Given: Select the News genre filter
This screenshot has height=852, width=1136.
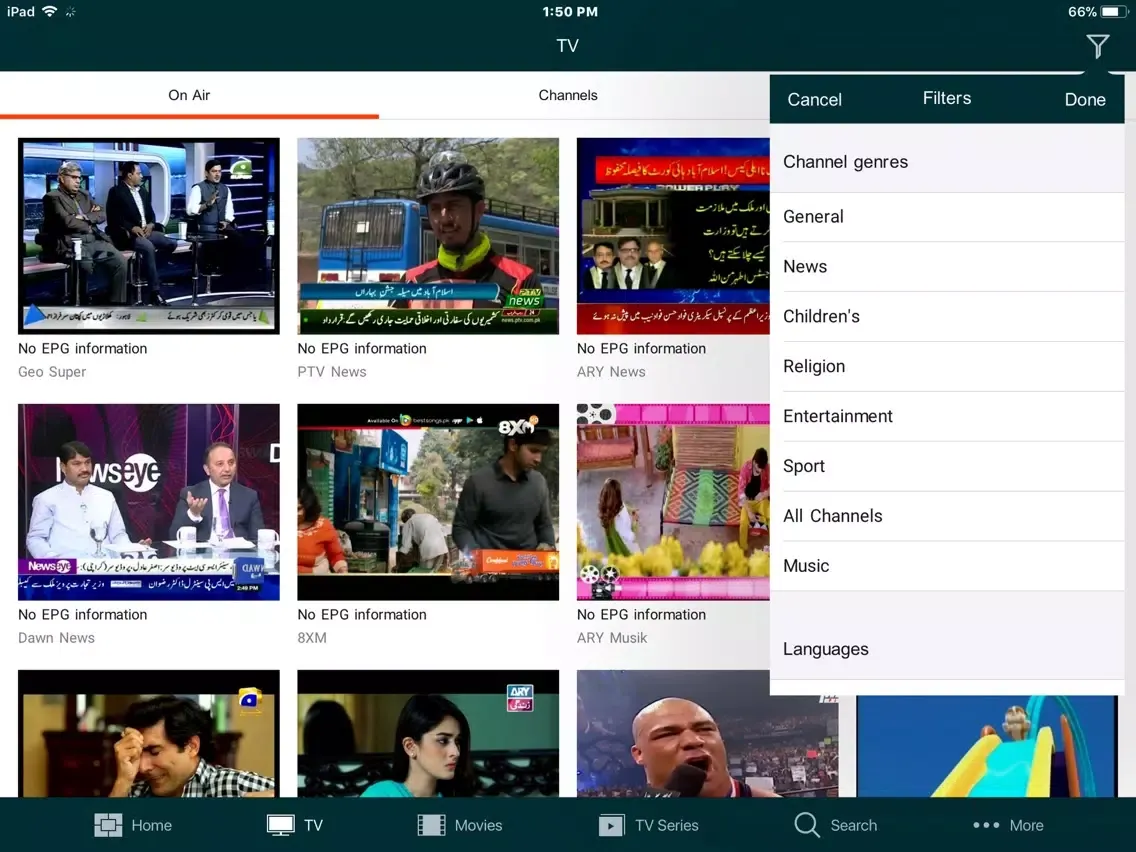Looking at the screenshot, I should tap(947, 267).
